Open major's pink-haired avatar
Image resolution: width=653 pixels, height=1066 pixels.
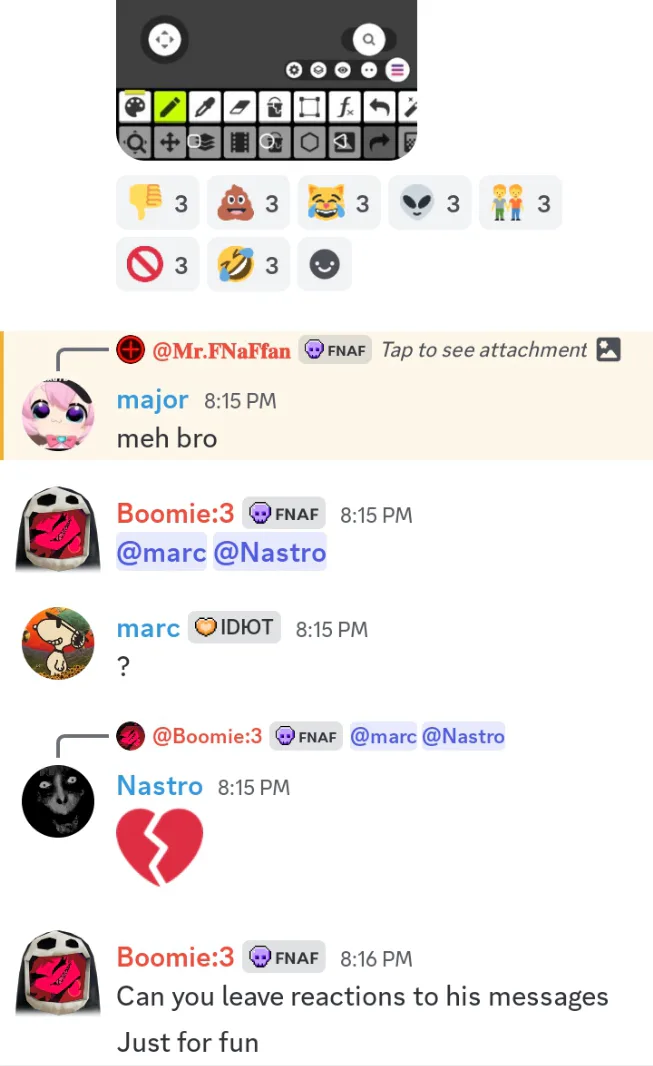(58, 415)
